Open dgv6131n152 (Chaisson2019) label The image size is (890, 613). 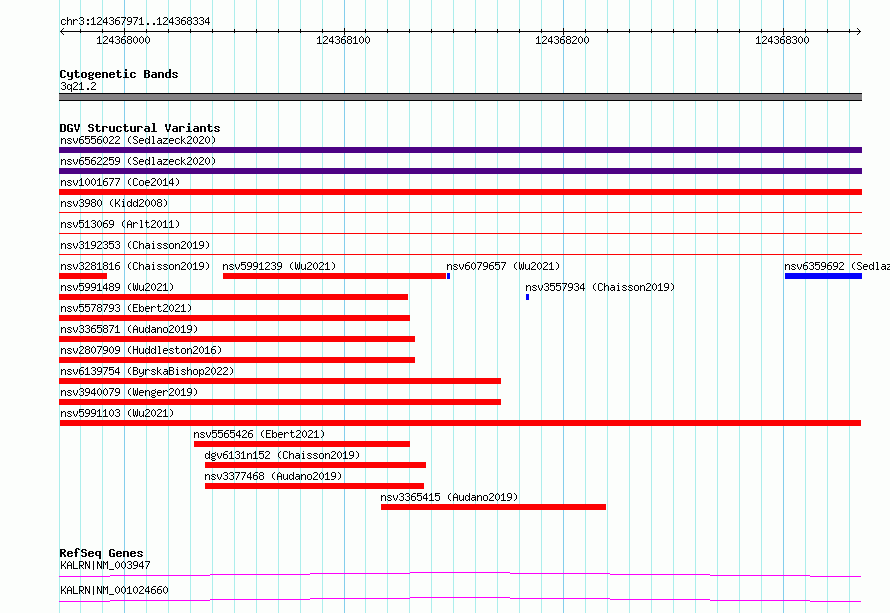[x=282, y=455]
